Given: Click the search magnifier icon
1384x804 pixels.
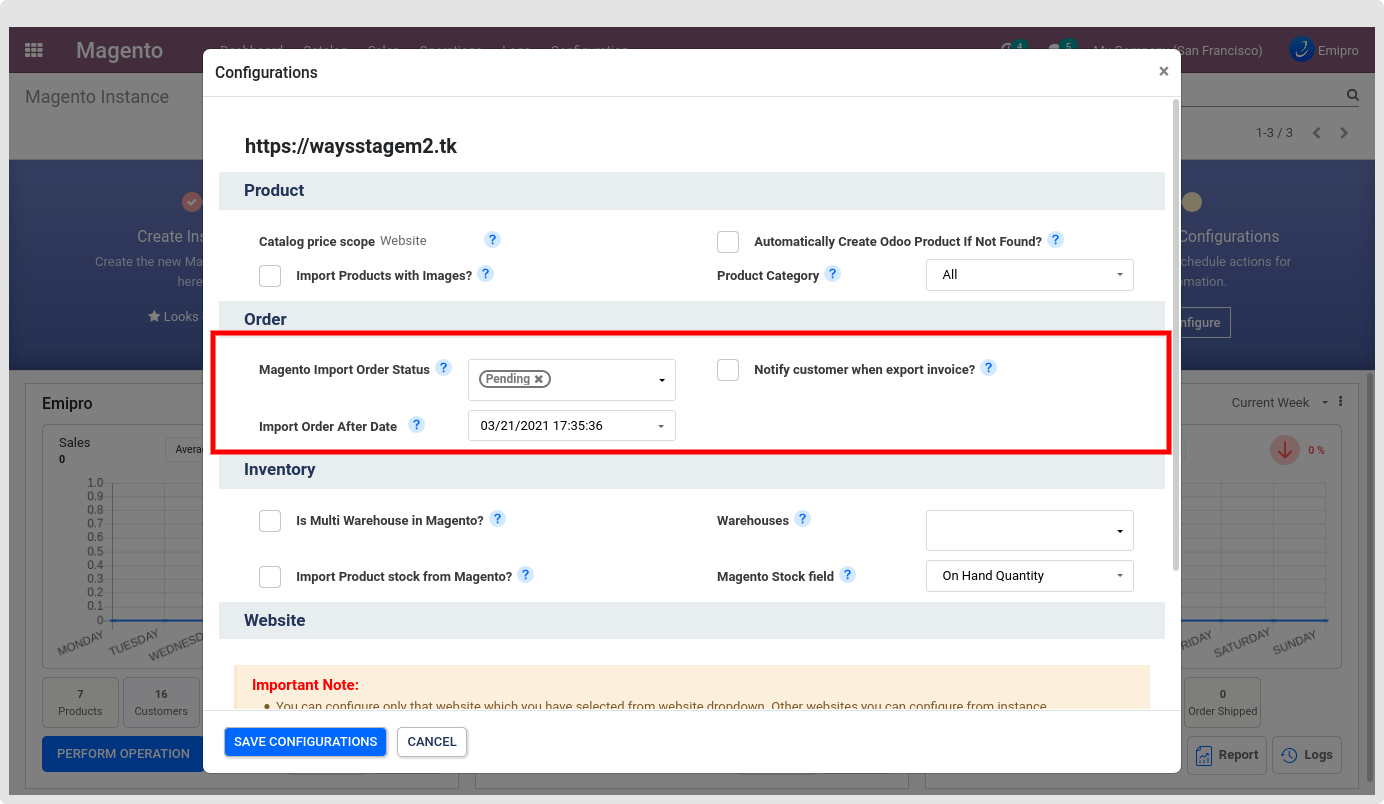Looking at the screenshot, I should pyautogui.click(x=1353, y=96).
